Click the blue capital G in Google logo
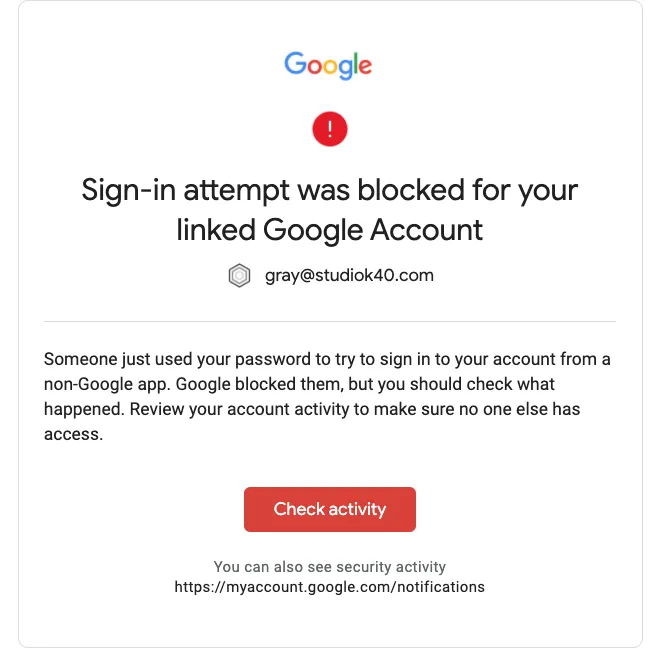Image resolution: width=653 pixels, height=660 pixels. [x=295, y=64]
